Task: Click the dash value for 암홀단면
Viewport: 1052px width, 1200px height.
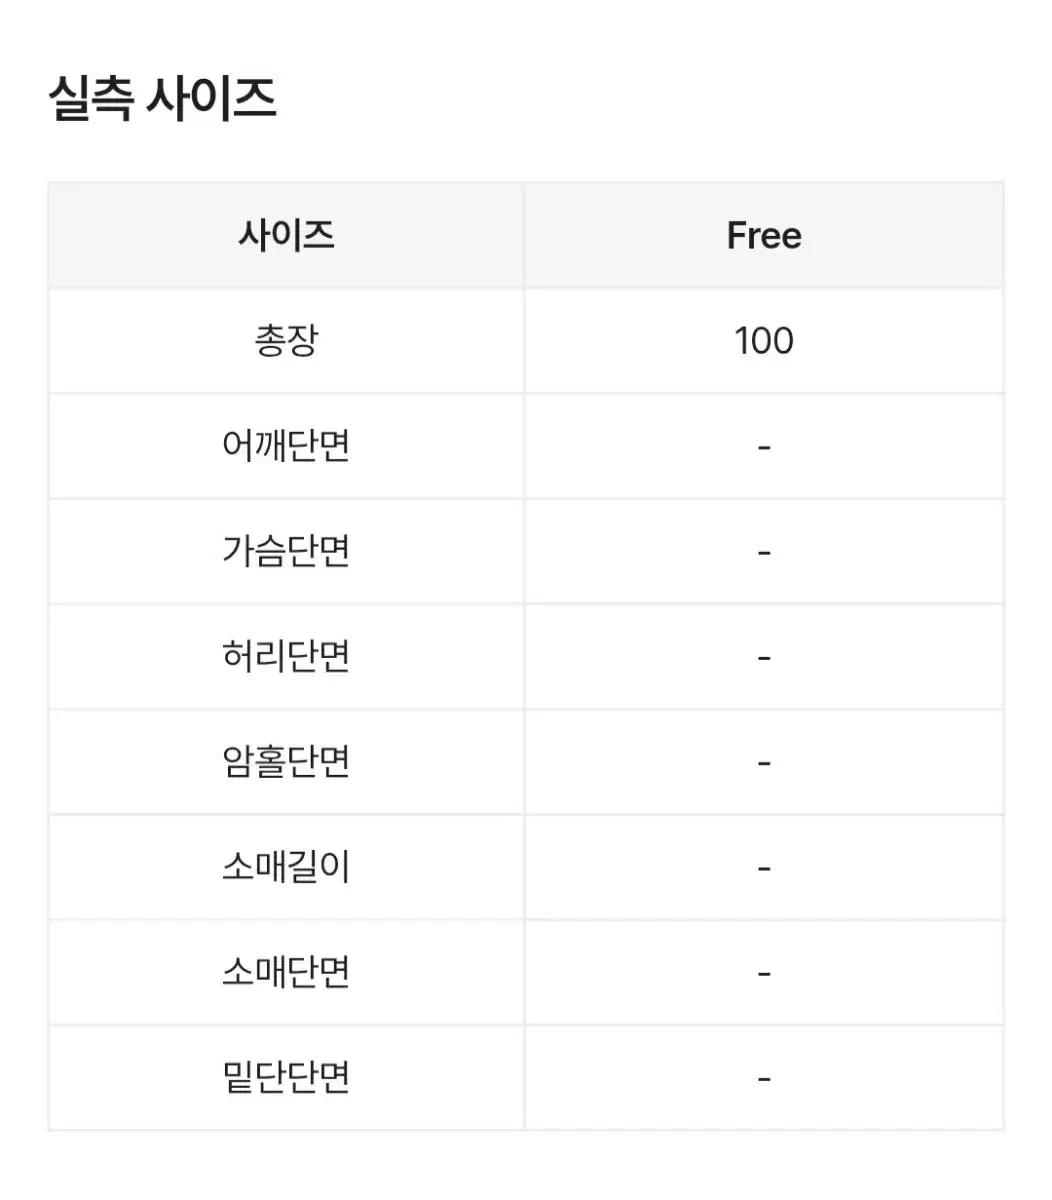Action: (x=764, y=762)
